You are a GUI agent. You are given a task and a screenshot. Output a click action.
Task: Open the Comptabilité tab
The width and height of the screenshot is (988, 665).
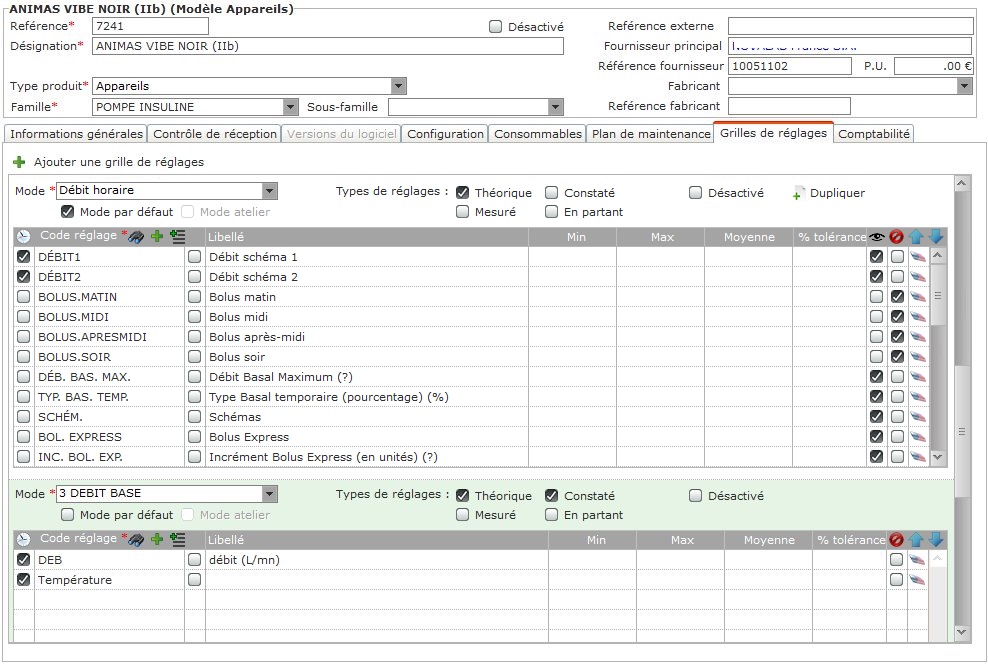coord(874,134)
